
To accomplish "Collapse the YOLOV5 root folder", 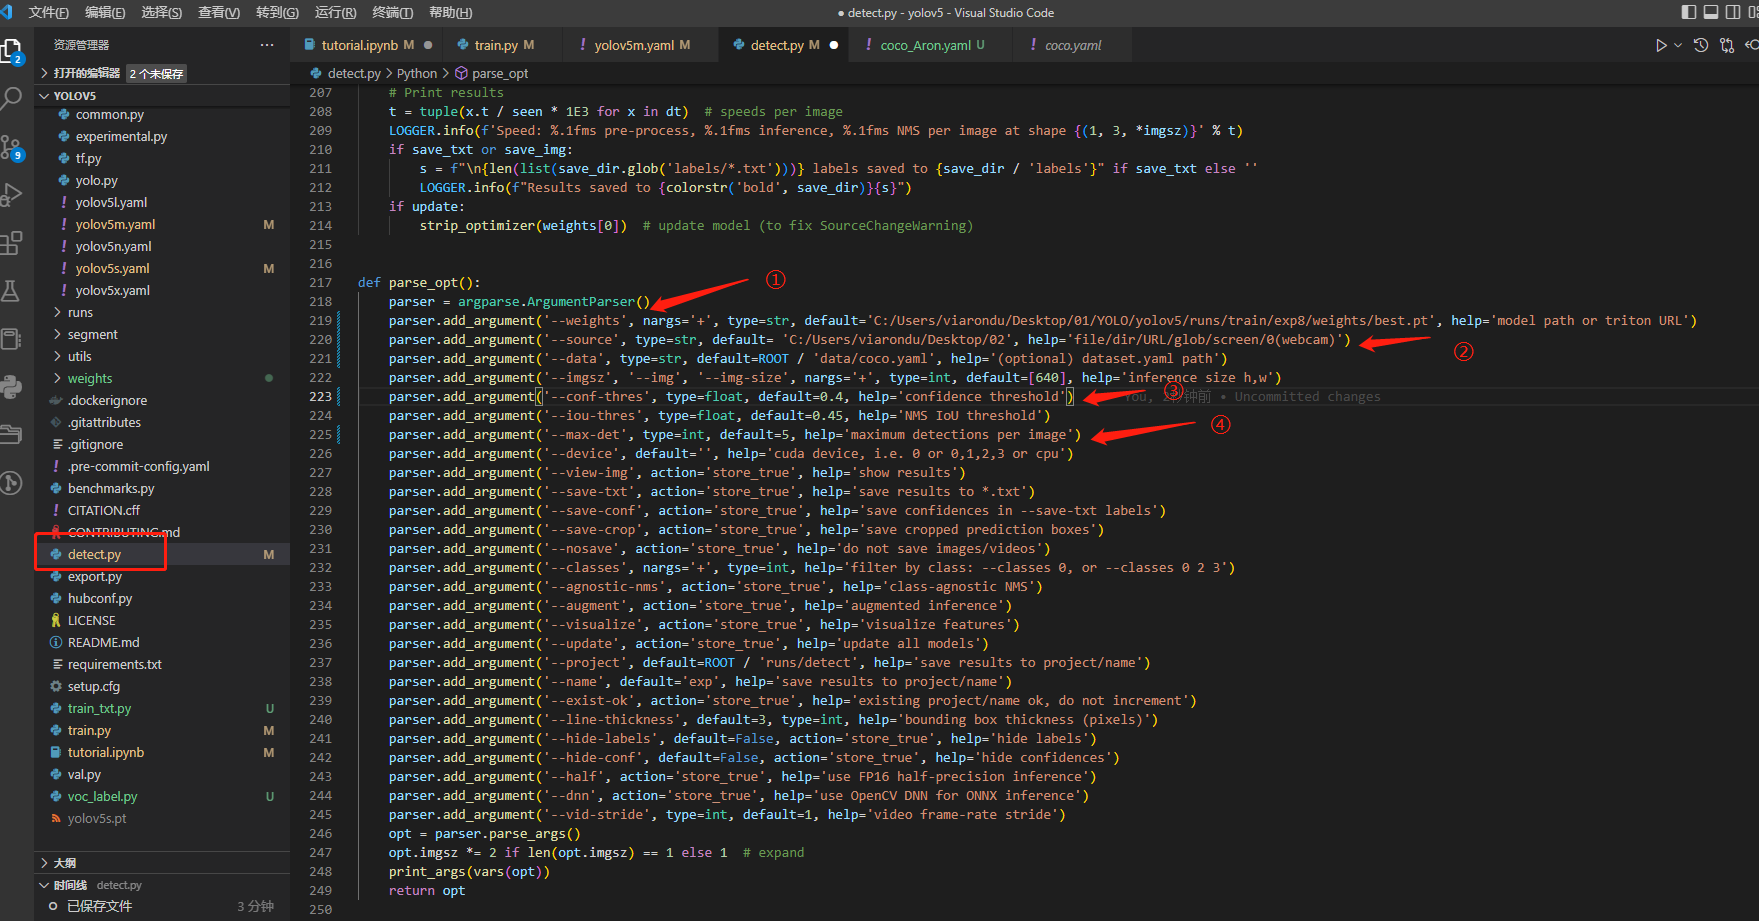I will coord(45,96).
